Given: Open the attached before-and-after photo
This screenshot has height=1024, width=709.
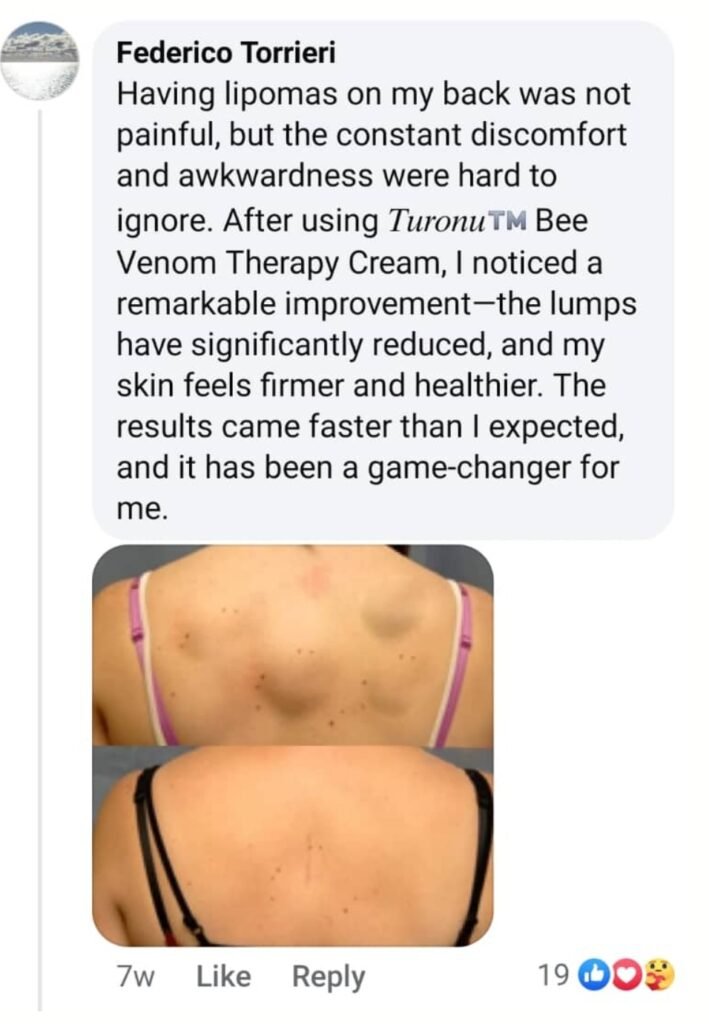Looking at the screenshot, I should (x=292, y=745).
